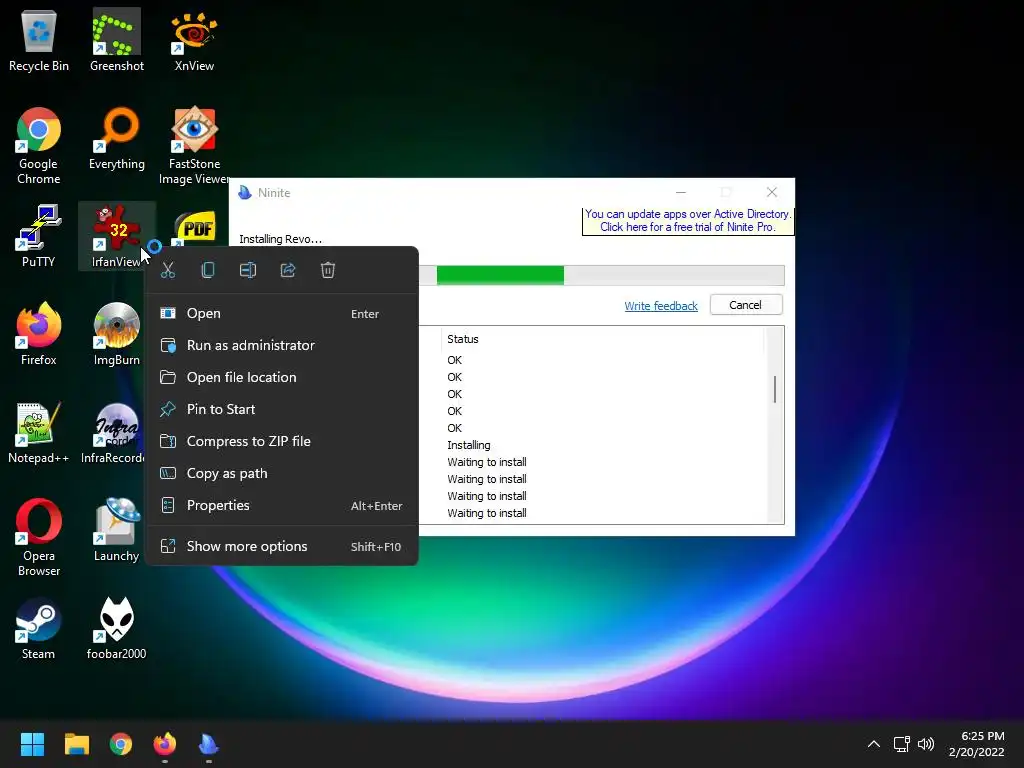1024x768 pixels.
Task: Switch to Firefox on the taskbar
Action: [165, 744]
